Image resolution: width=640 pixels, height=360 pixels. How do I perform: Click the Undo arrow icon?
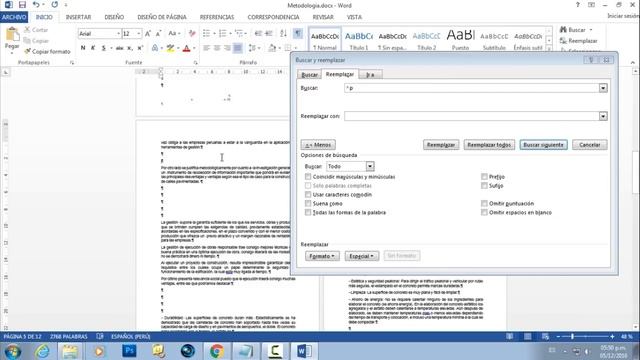(36, 5)
